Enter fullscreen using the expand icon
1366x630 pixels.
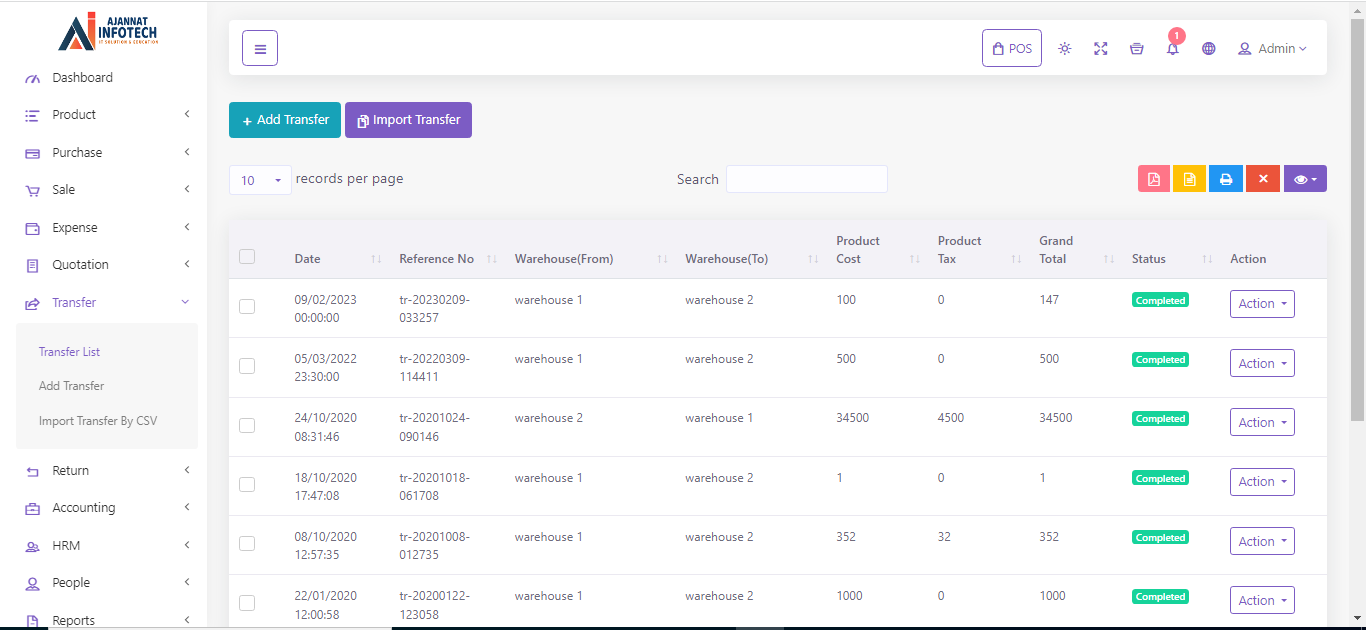coord(1101,48)
